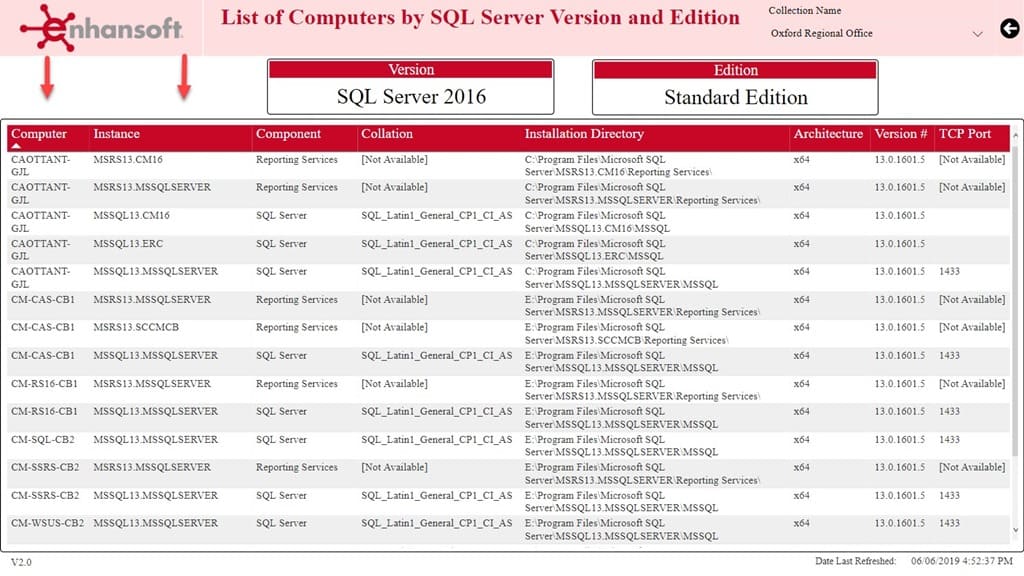
Task: Sort by the Instance column header
Action: coord(116,134)
